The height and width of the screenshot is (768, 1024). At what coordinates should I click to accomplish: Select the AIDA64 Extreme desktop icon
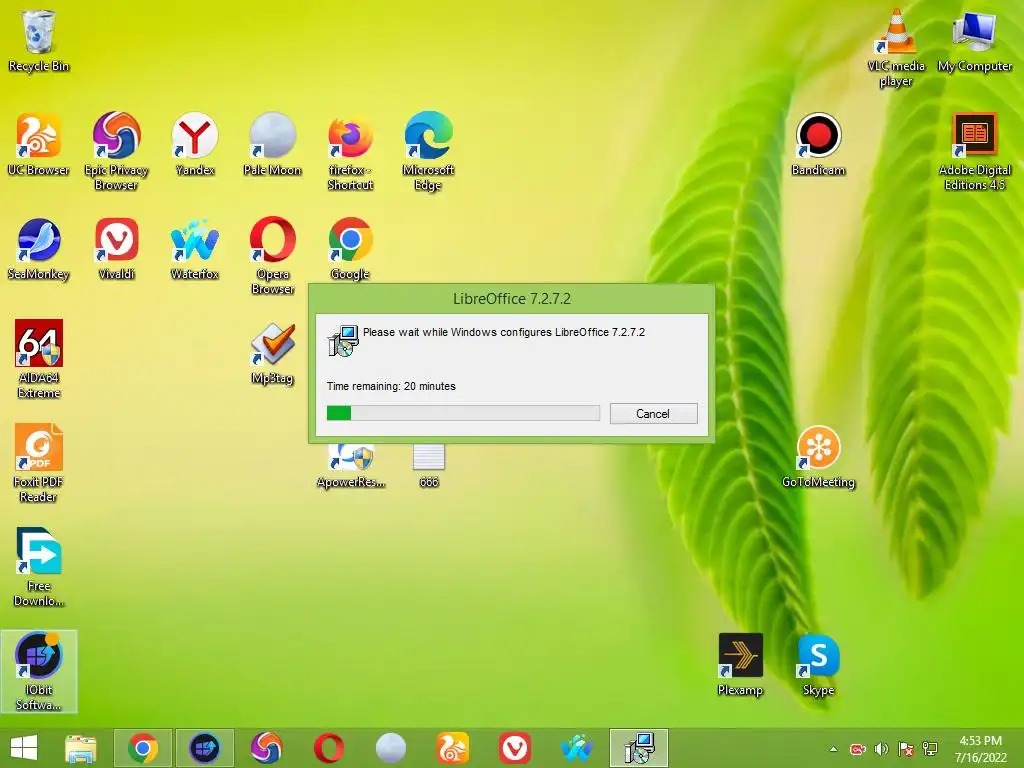(39, 359)
